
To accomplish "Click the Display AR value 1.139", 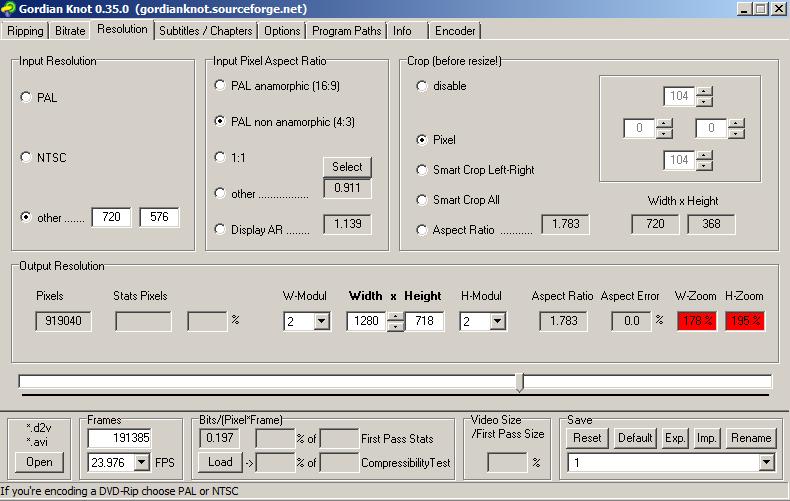I will point(348,224).
